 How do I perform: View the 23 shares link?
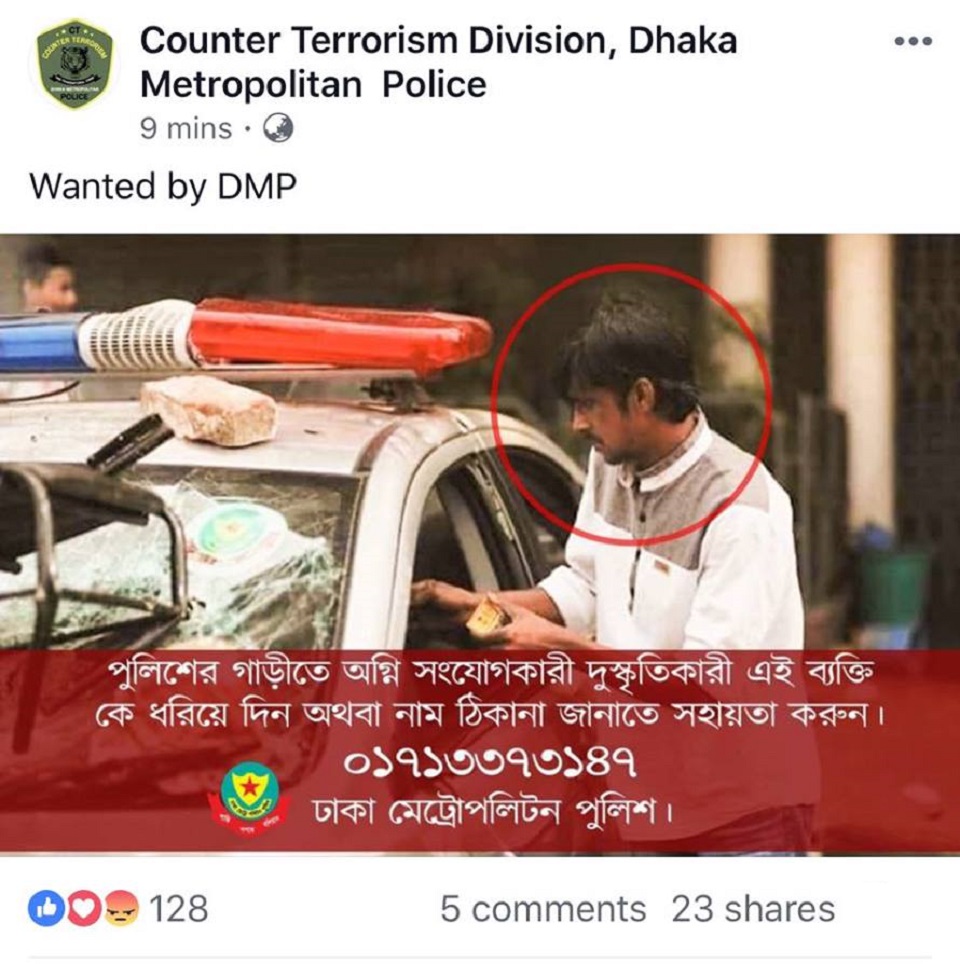(x=753, y=909)
